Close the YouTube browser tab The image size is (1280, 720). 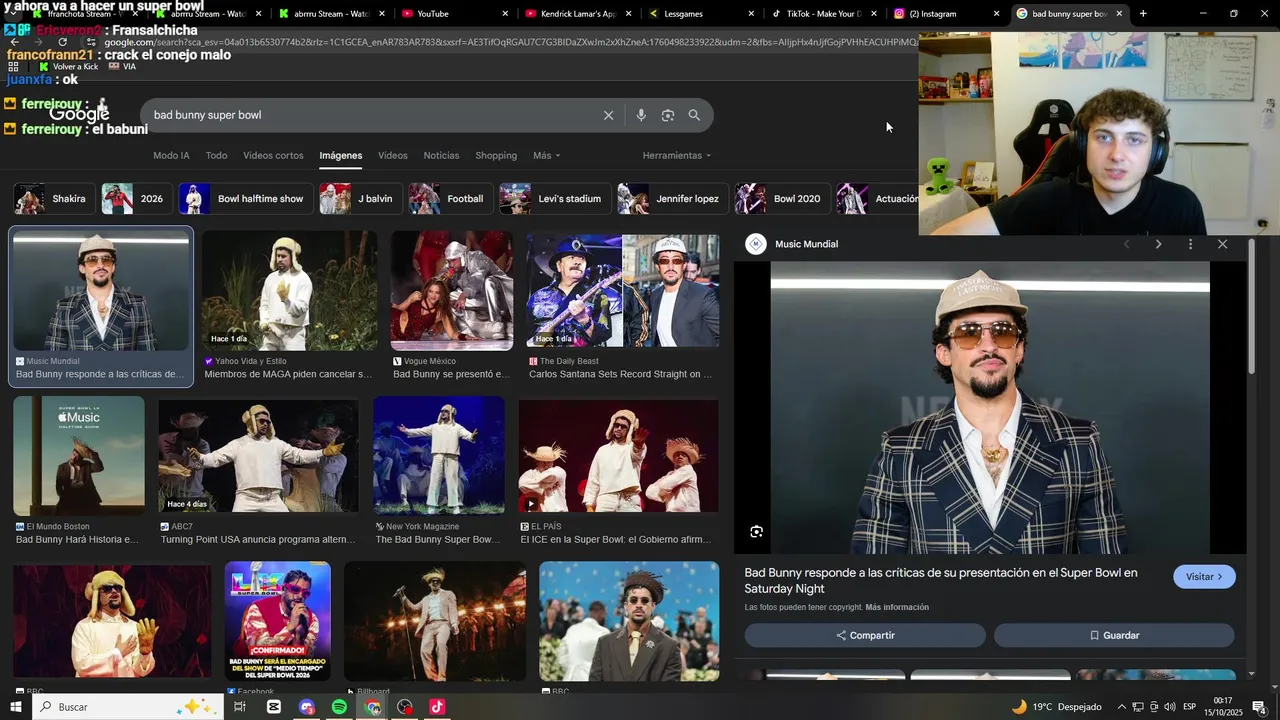505,14
